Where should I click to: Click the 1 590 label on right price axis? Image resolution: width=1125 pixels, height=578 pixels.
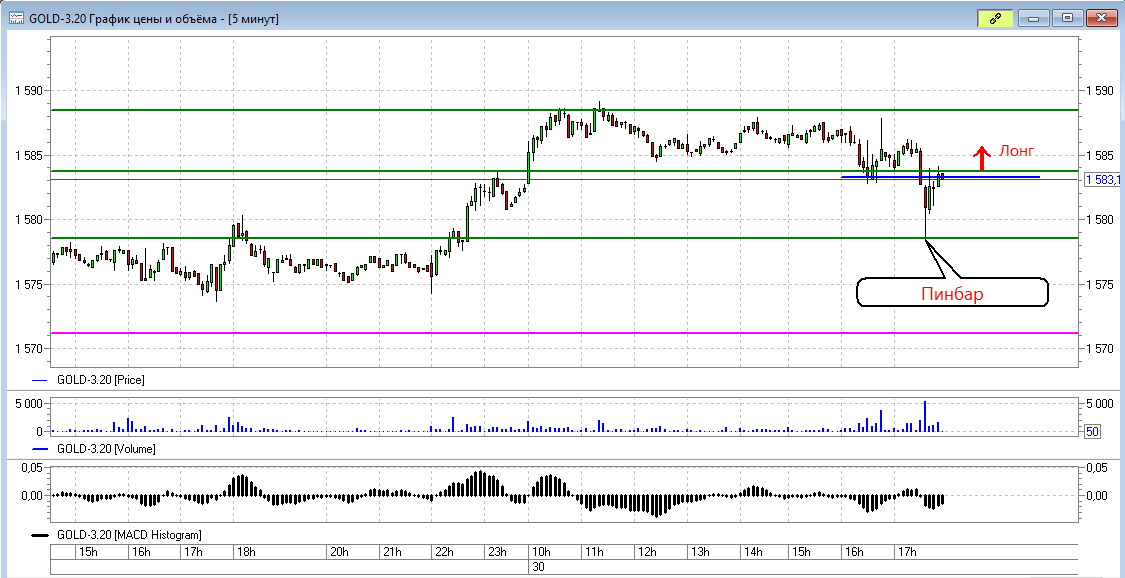tap(1099, 91)
